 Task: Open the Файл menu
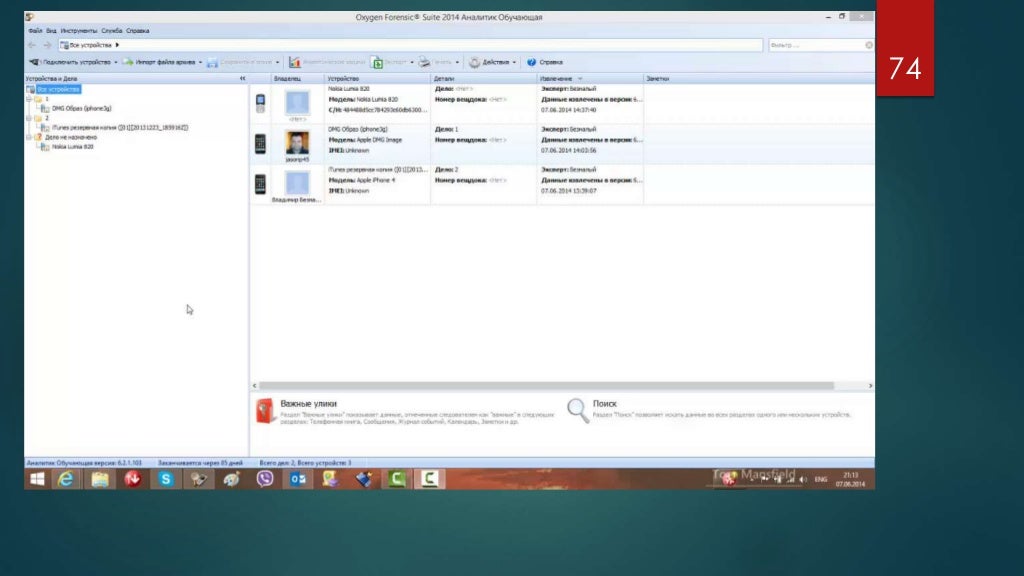pos(35,31)
